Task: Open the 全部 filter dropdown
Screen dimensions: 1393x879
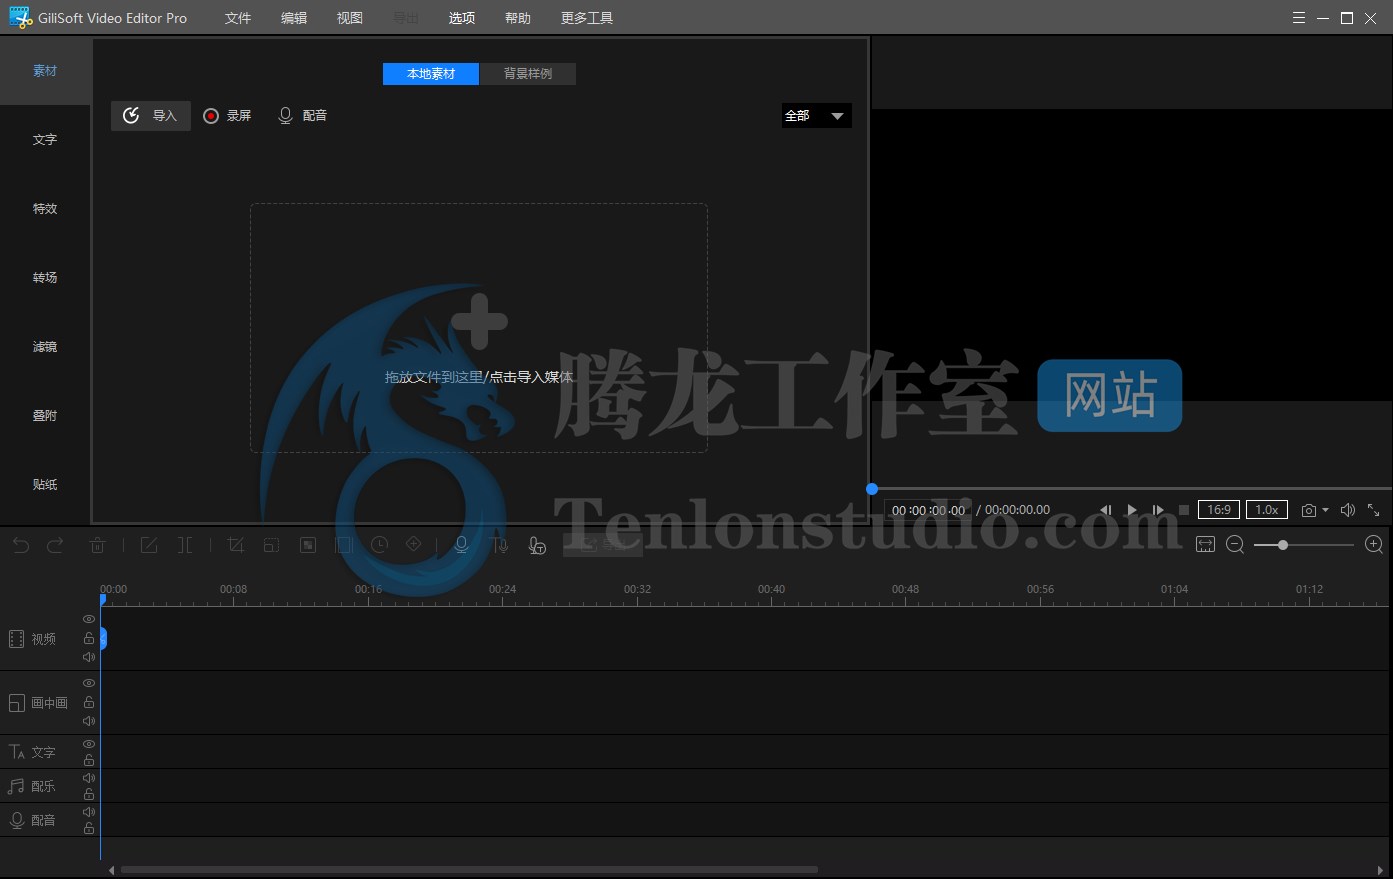Action: pos(816,116)
